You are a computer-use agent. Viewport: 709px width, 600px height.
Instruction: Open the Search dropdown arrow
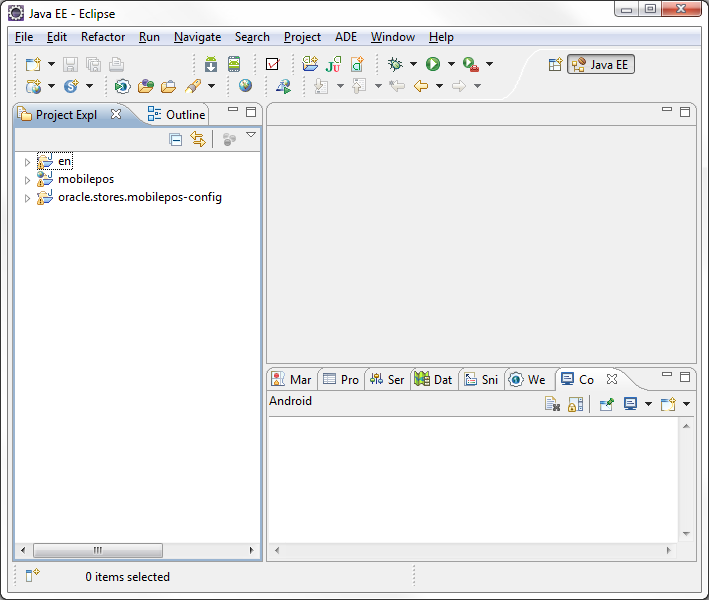point(211,86)
